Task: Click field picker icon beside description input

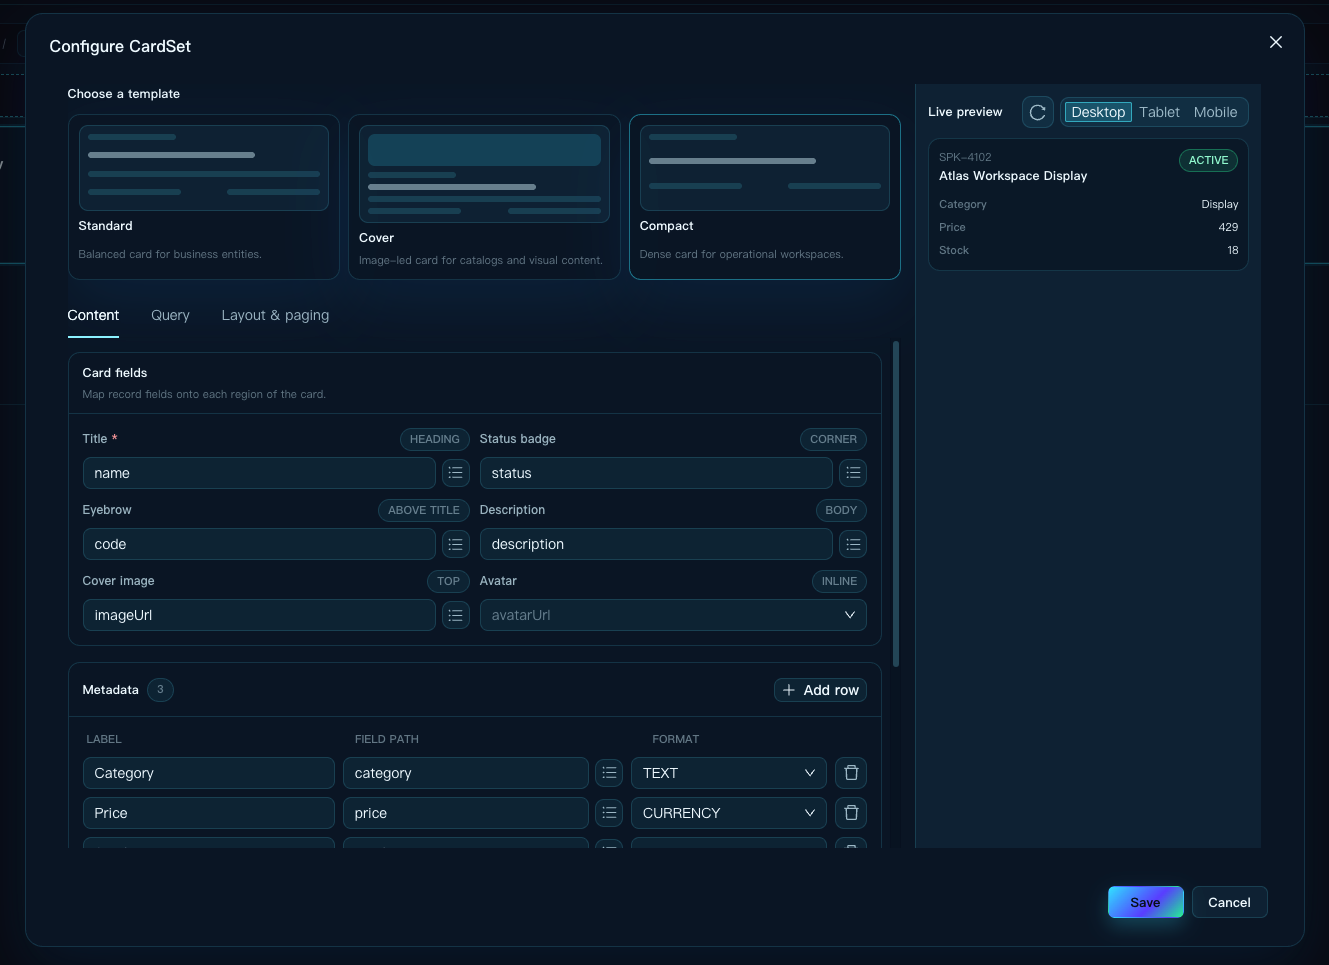Action: pyautogui.click(x=853, y=544)
